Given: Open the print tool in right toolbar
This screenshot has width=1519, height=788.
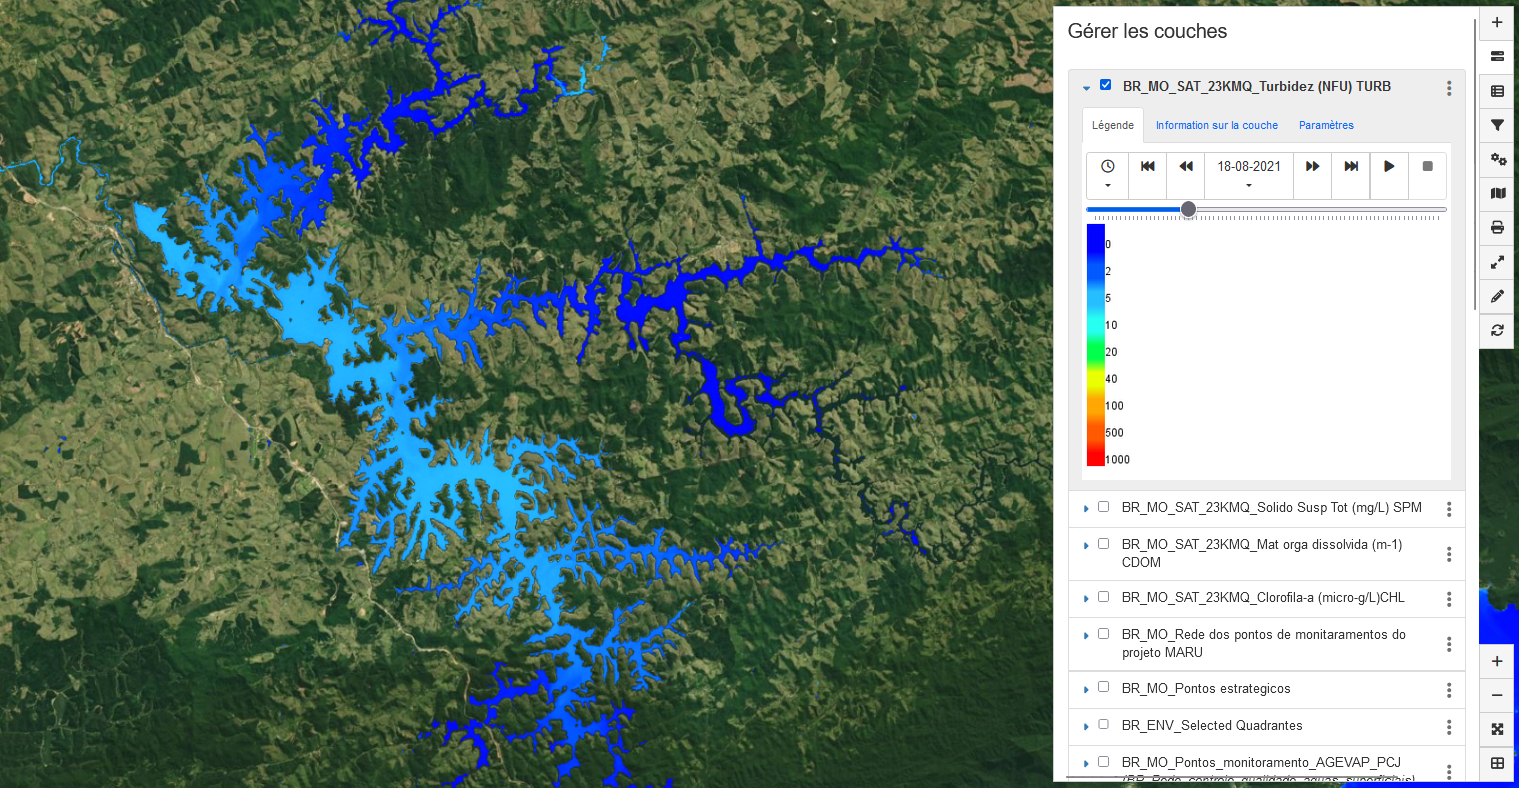Looking at the screenshot, I should click(1497, 228).
